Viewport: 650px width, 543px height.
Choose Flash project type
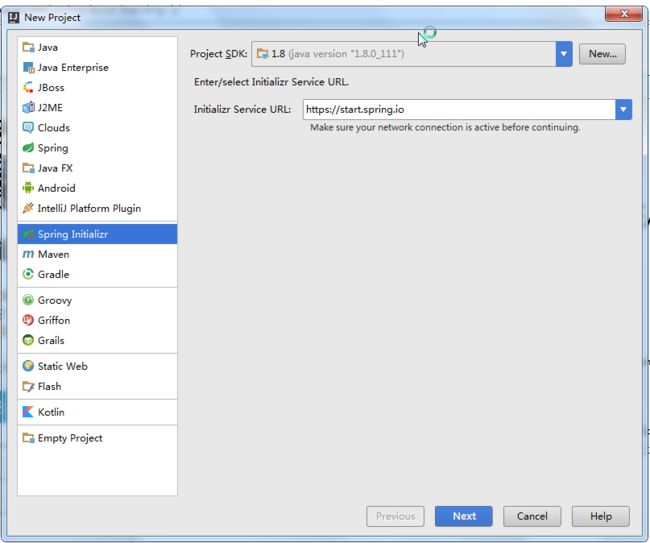[x=97, y=386]
